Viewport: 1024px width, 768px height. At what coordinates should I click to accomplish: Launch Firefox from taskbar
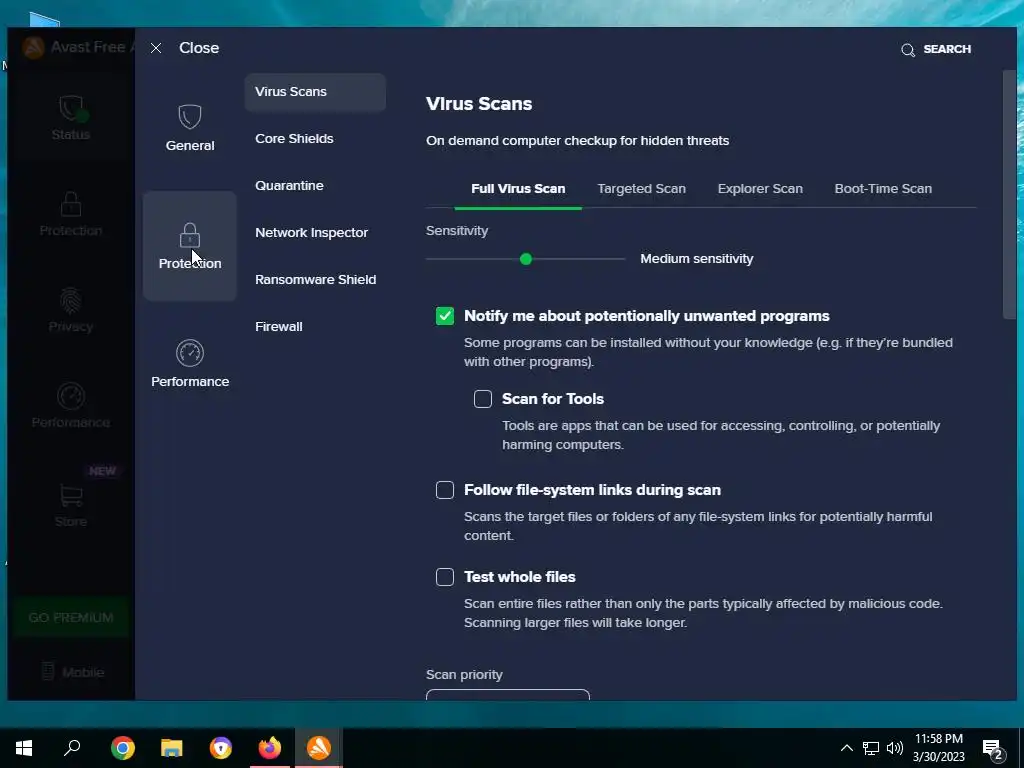pos(270,748)
